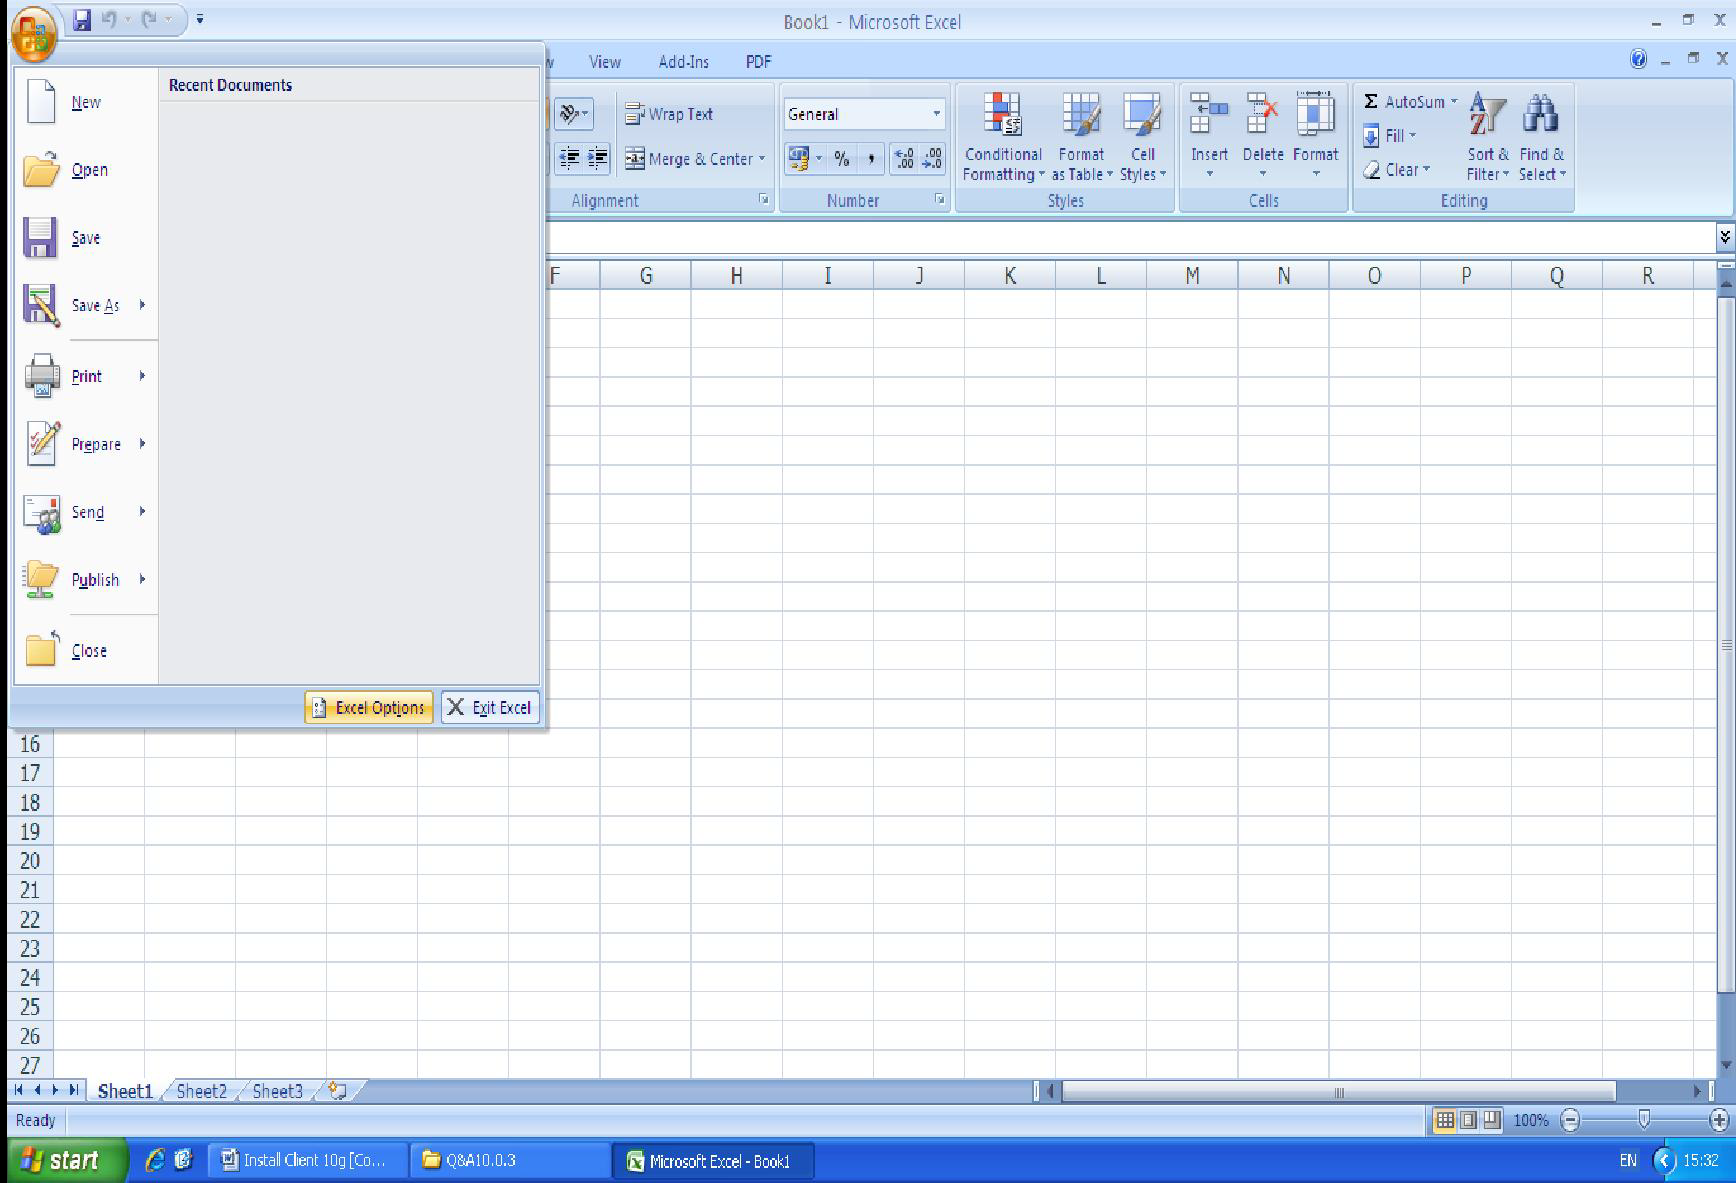The image size is (1736, 1183).
Task: Choose Close in the Office menu
Action: click(86, 650)
